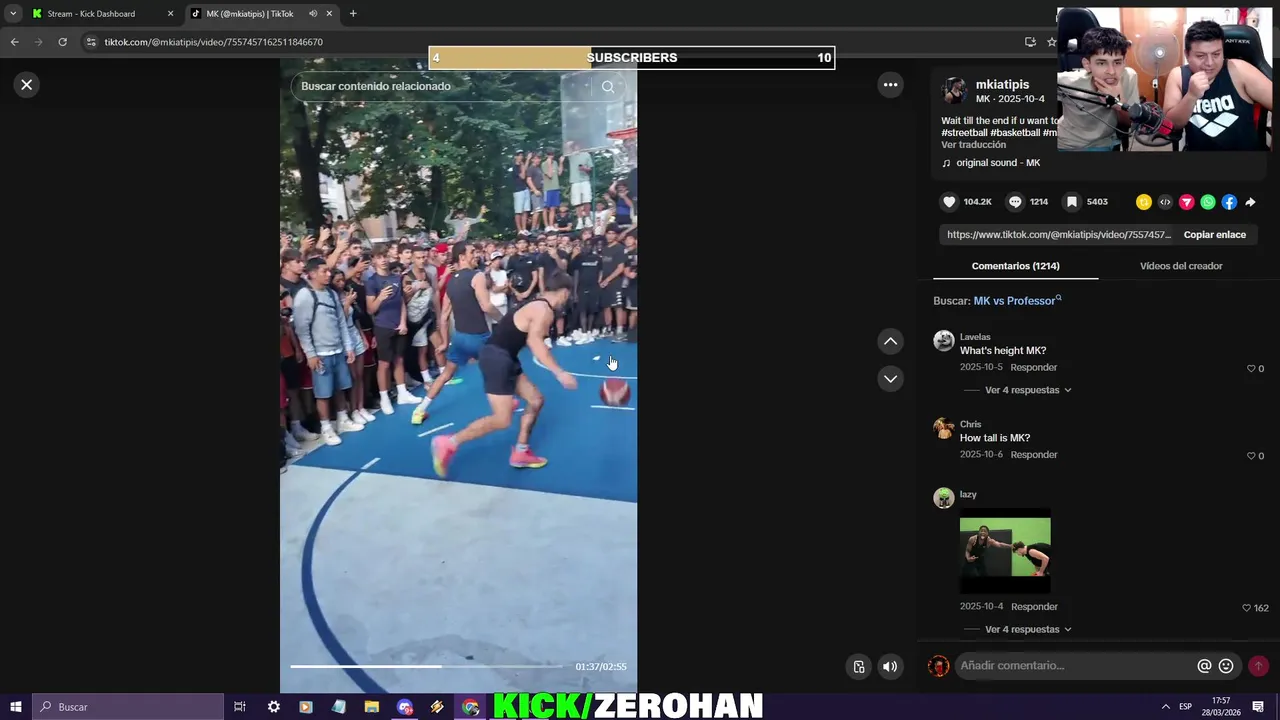Screen dimensions: 1280x720
Task: Reply to Chris's comment
Action: [1033, 455]
